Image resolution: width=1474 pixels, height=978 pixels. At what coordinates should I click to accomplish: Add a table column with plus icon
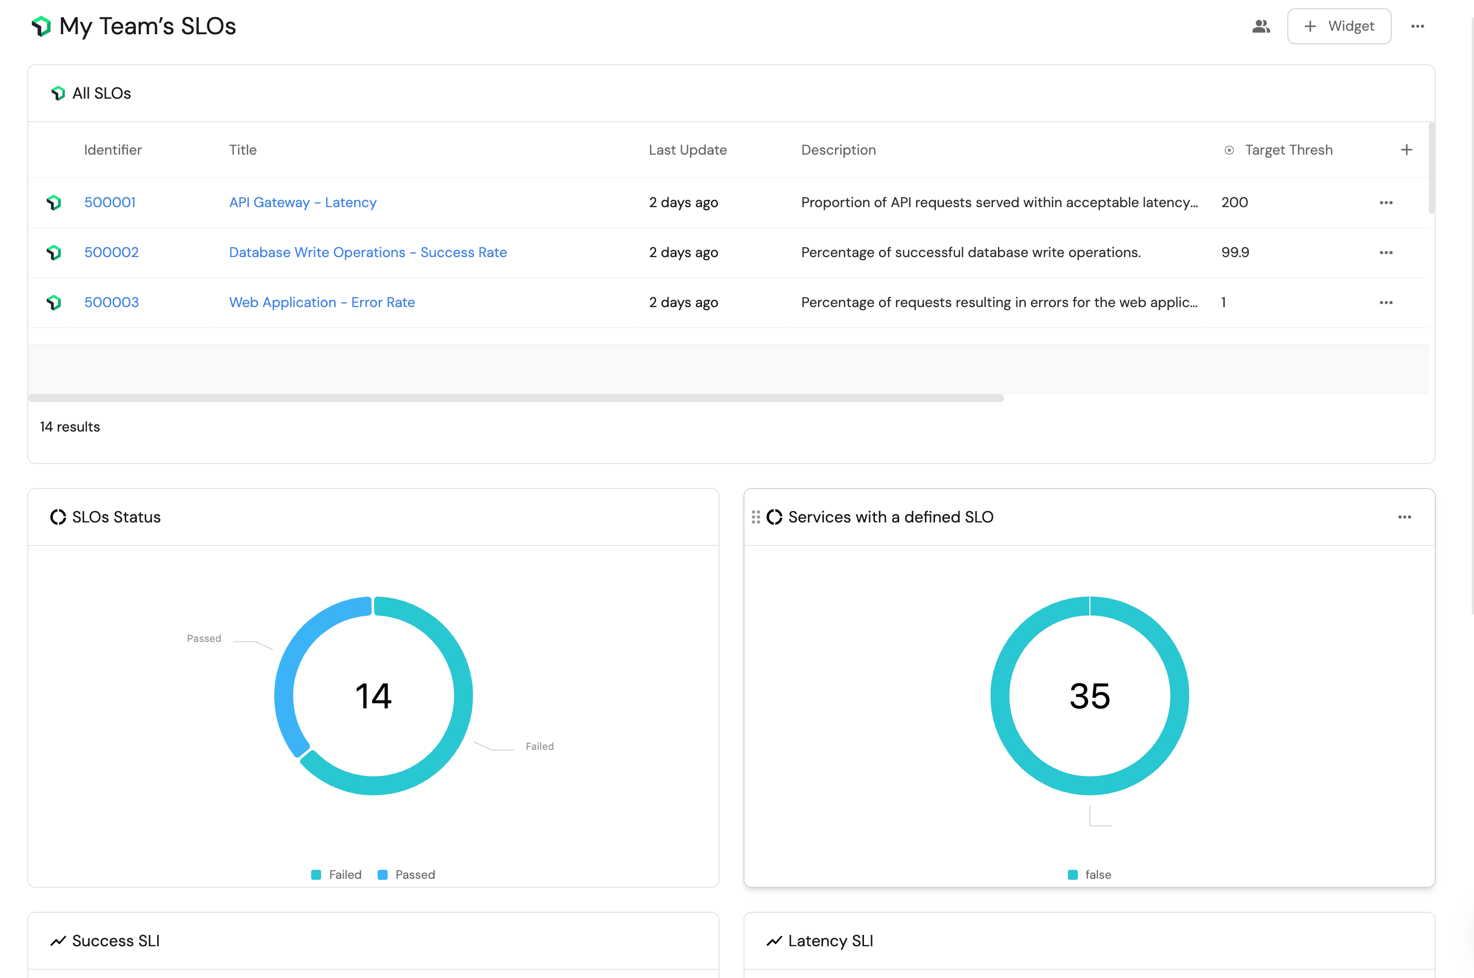point(1406,150)
